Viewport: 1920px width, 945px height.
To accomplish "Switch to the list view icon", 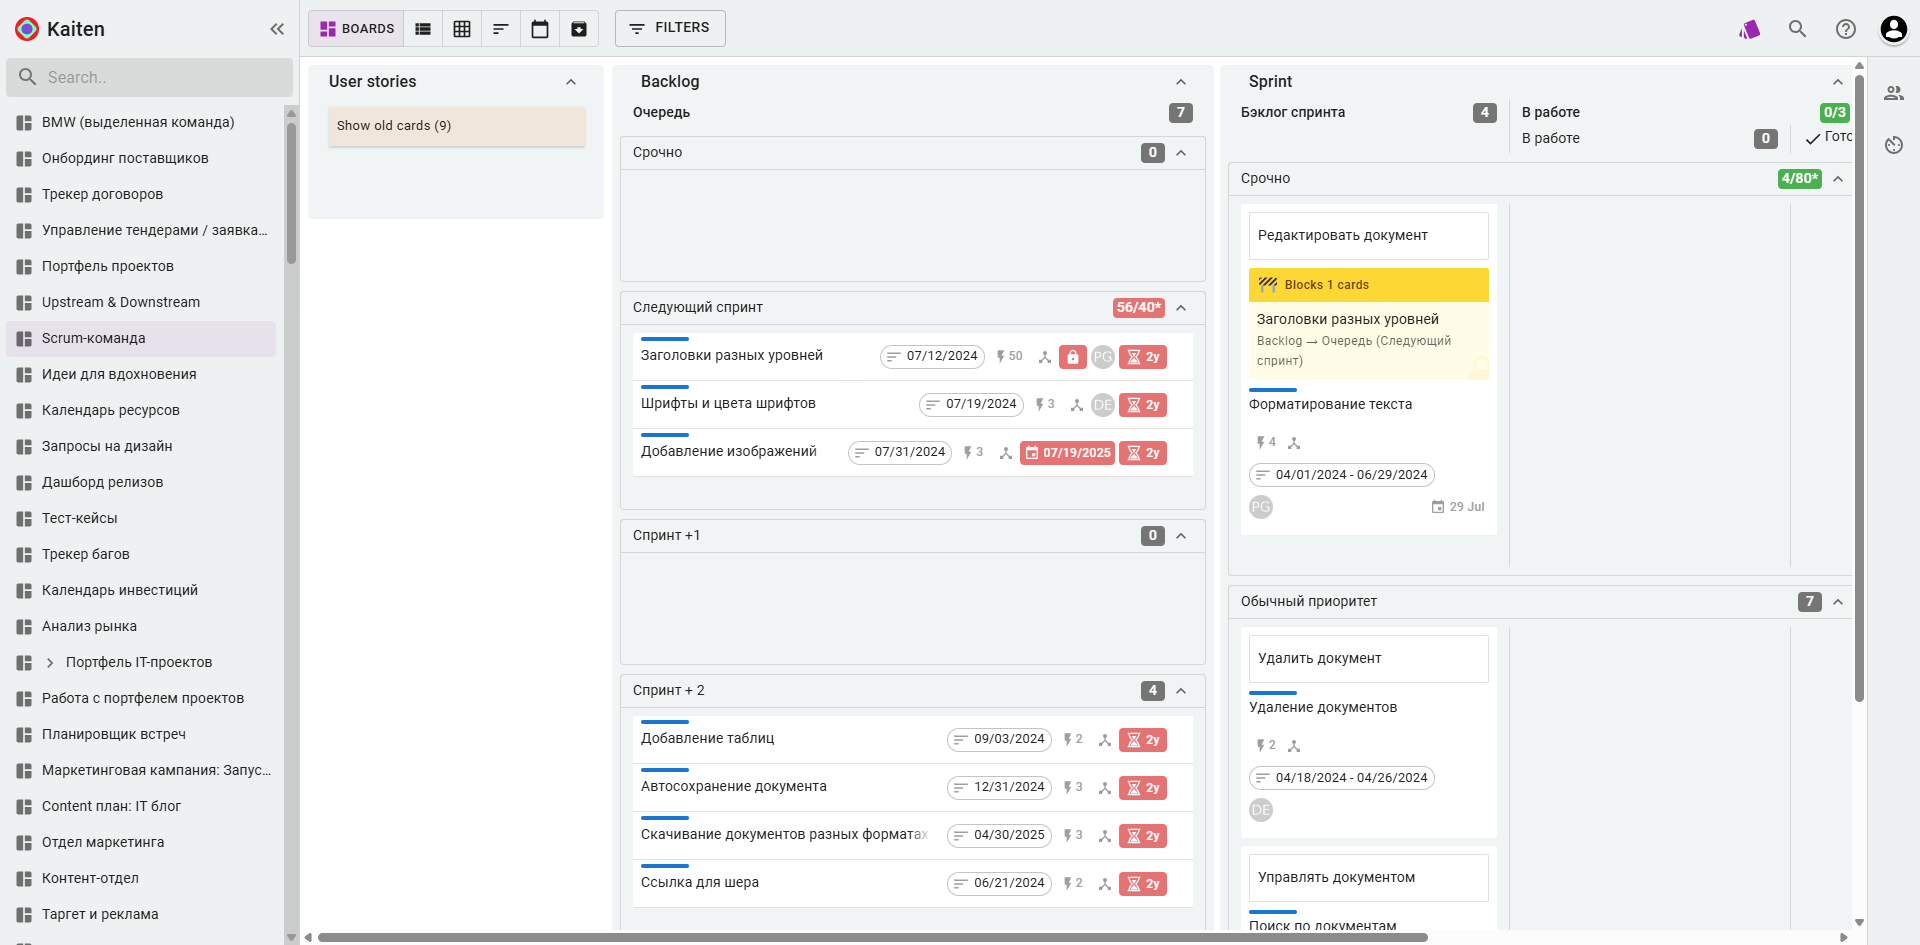I will coord(423,29).
